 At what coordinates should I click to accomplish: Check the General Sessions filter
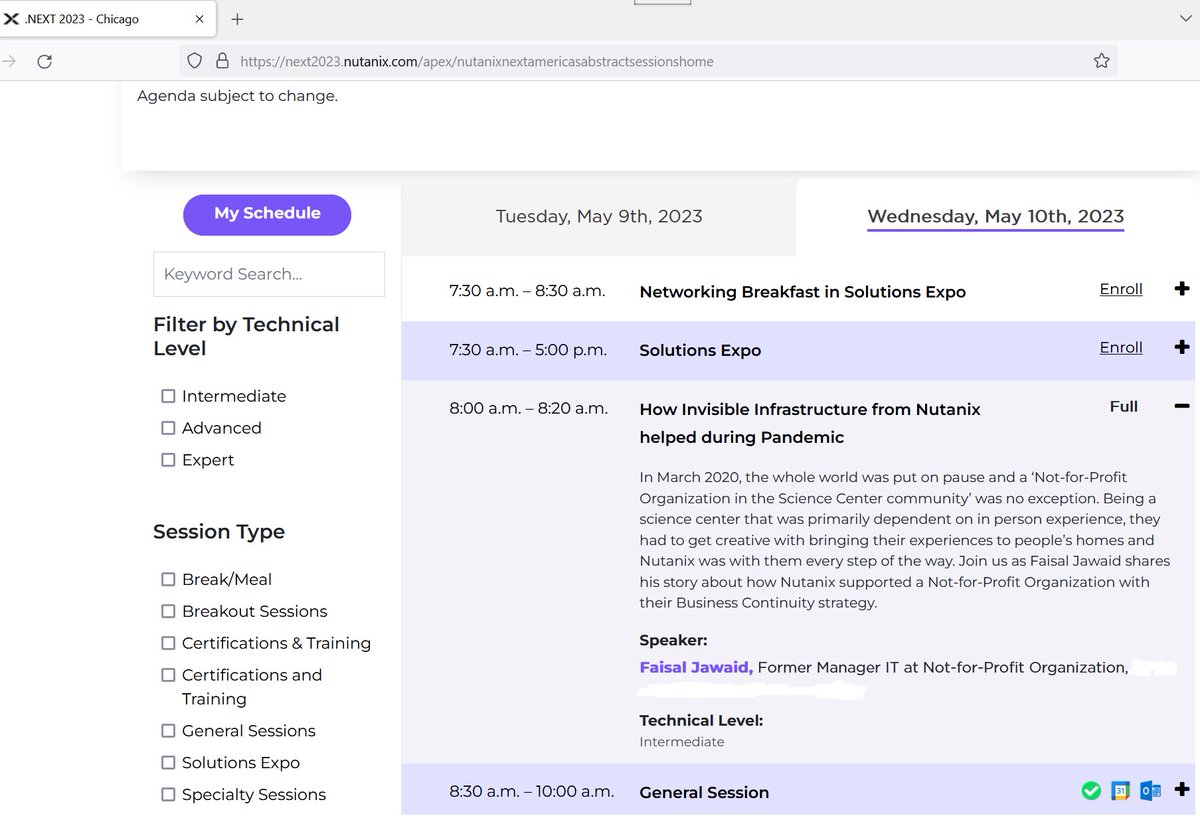tap(168, 731)
